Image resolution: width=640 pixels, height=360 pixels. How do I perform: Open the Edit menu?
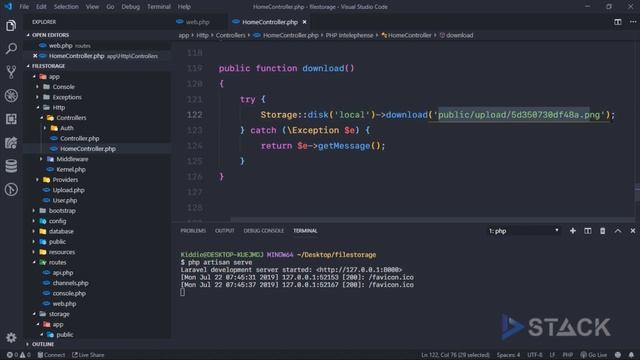[x=41, y=7]
